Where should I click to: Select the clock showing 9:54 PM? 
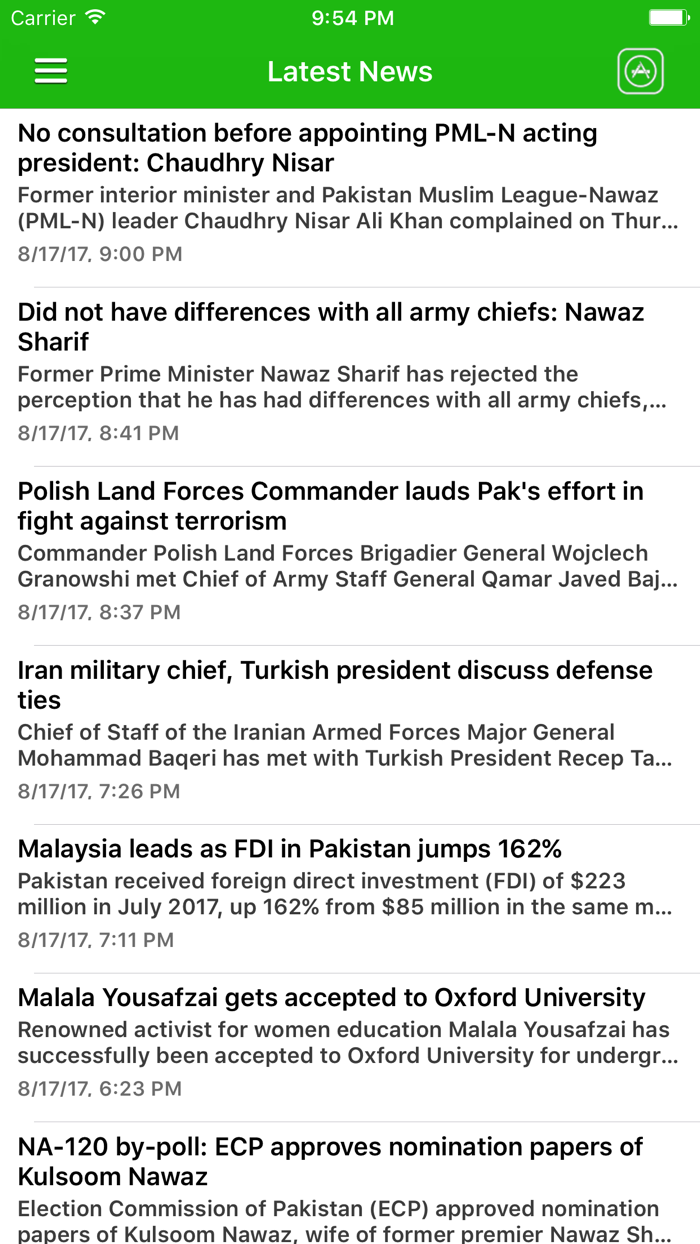tap(349, 16)
